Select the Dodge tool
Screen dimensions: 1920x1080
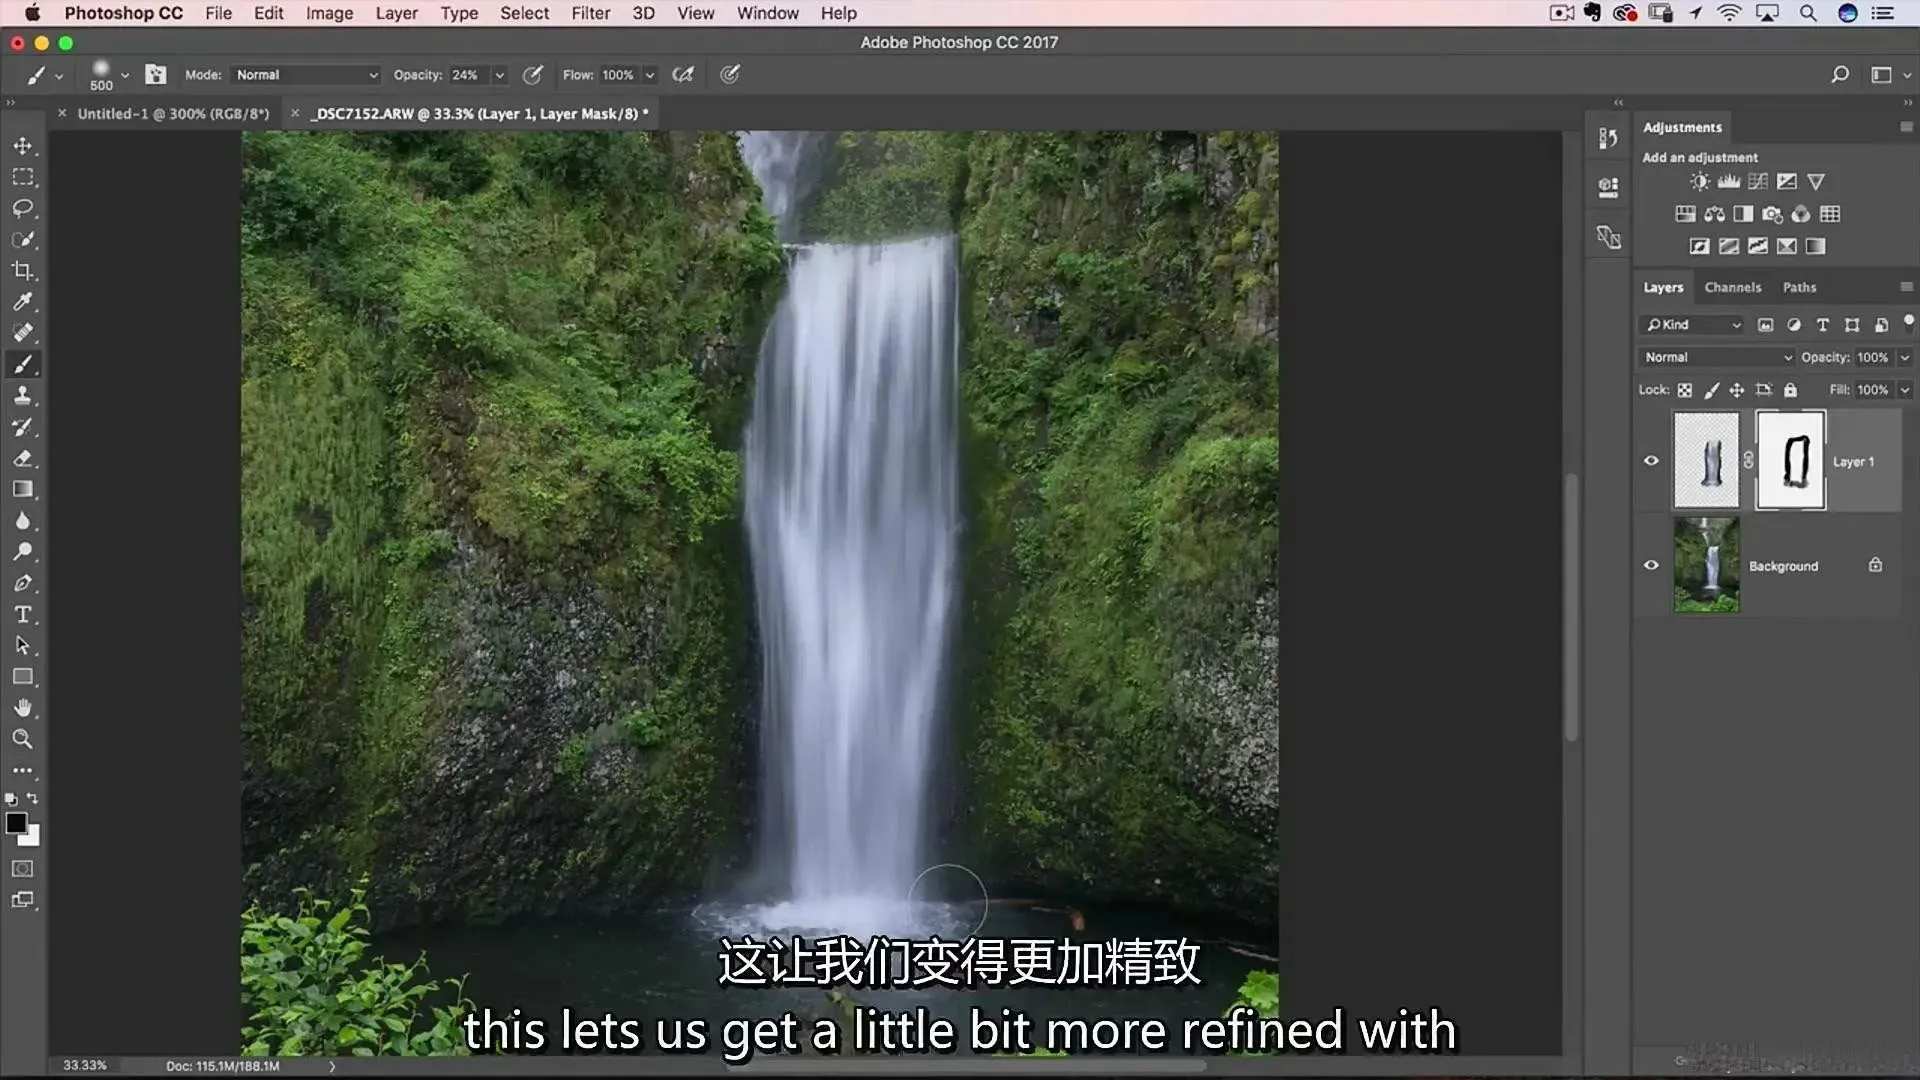coord(23,552)
